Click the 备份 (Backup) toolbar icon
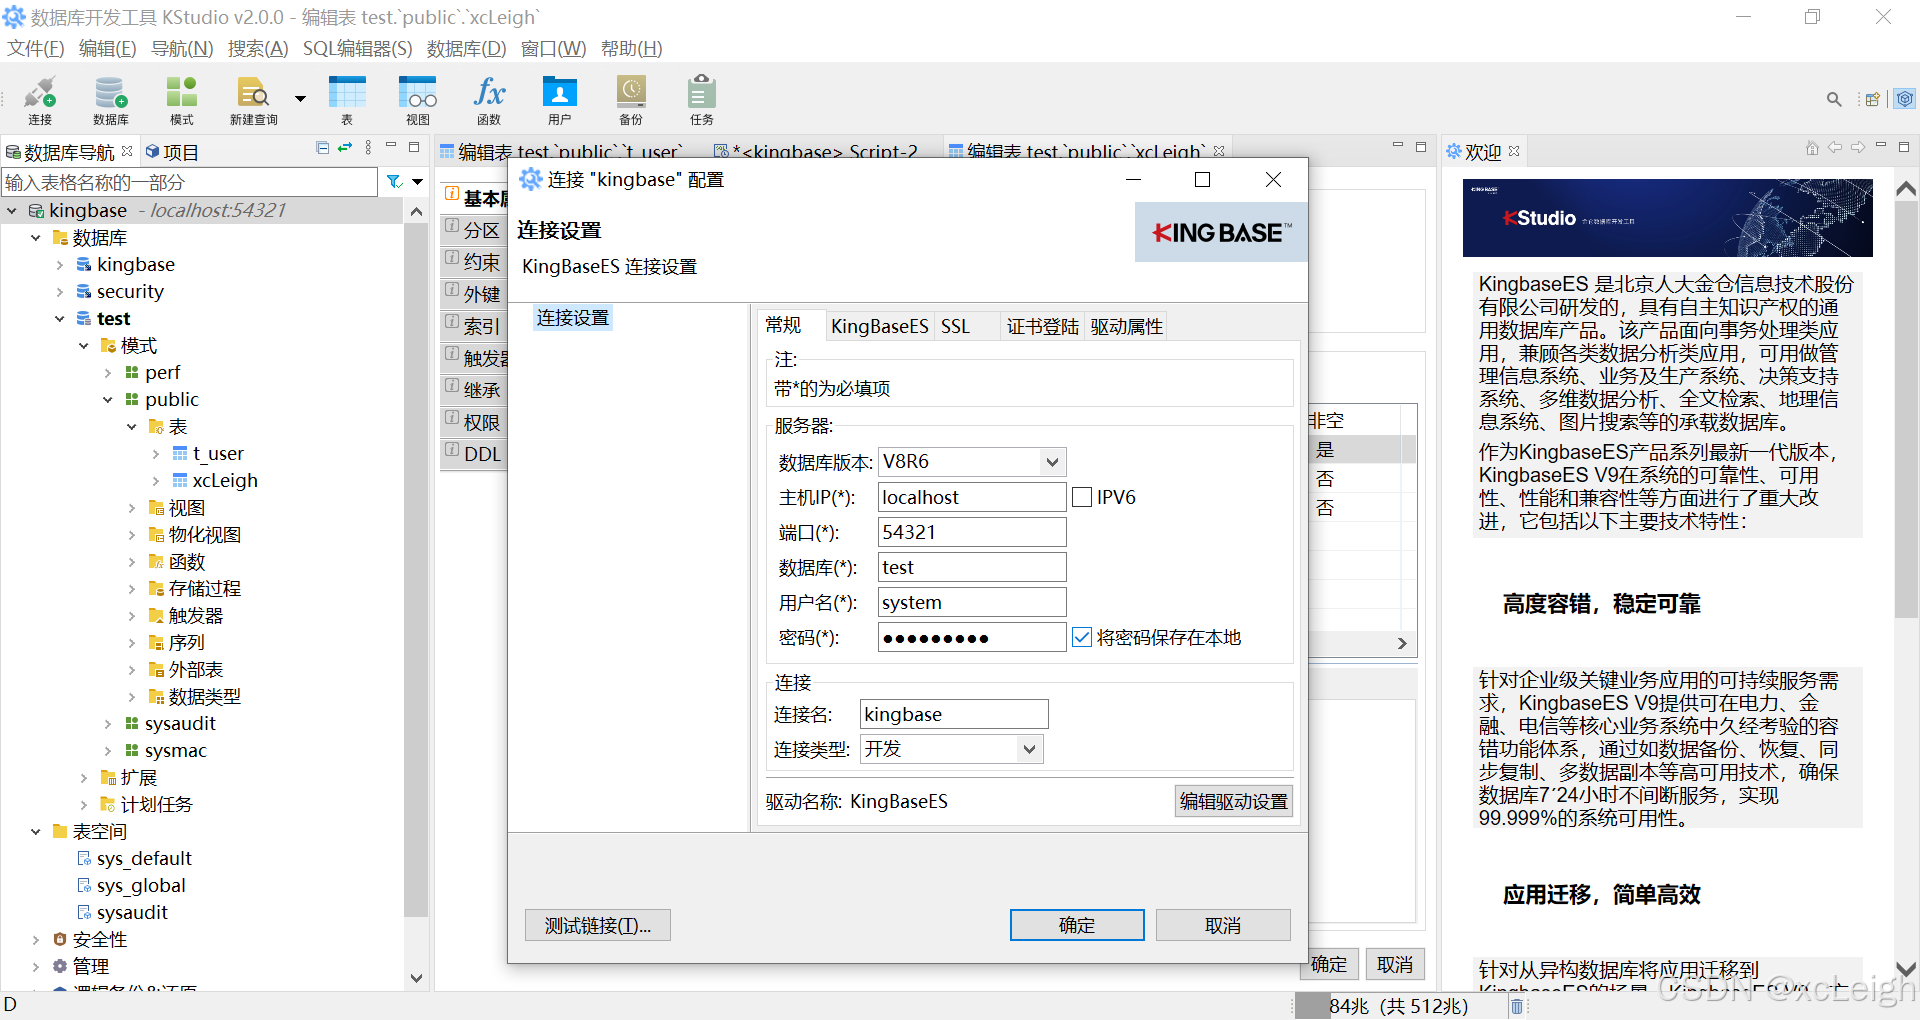This screenshot has height=1020, width=1920. [630, 98]
